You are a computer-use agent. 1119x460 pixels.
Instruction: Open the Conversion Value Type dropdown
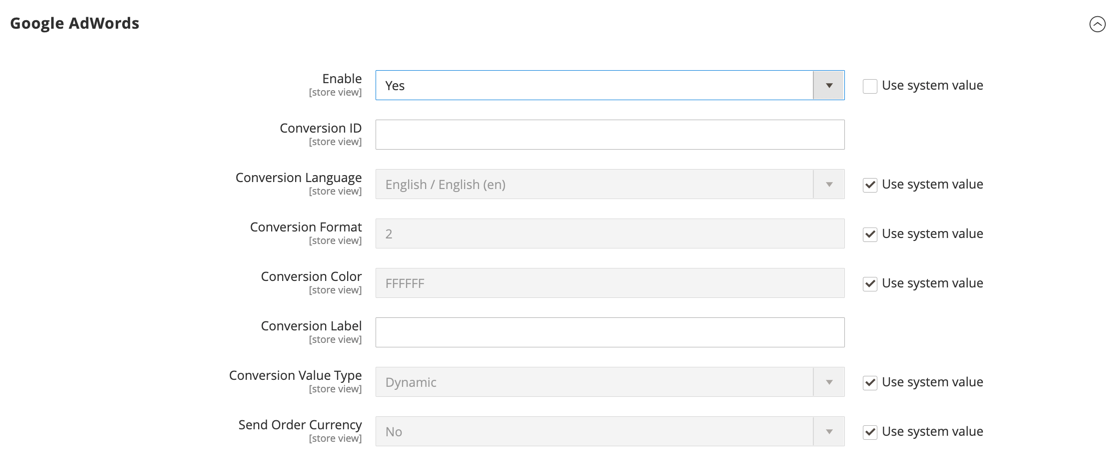pyautogui.click(x=595, y=382)
